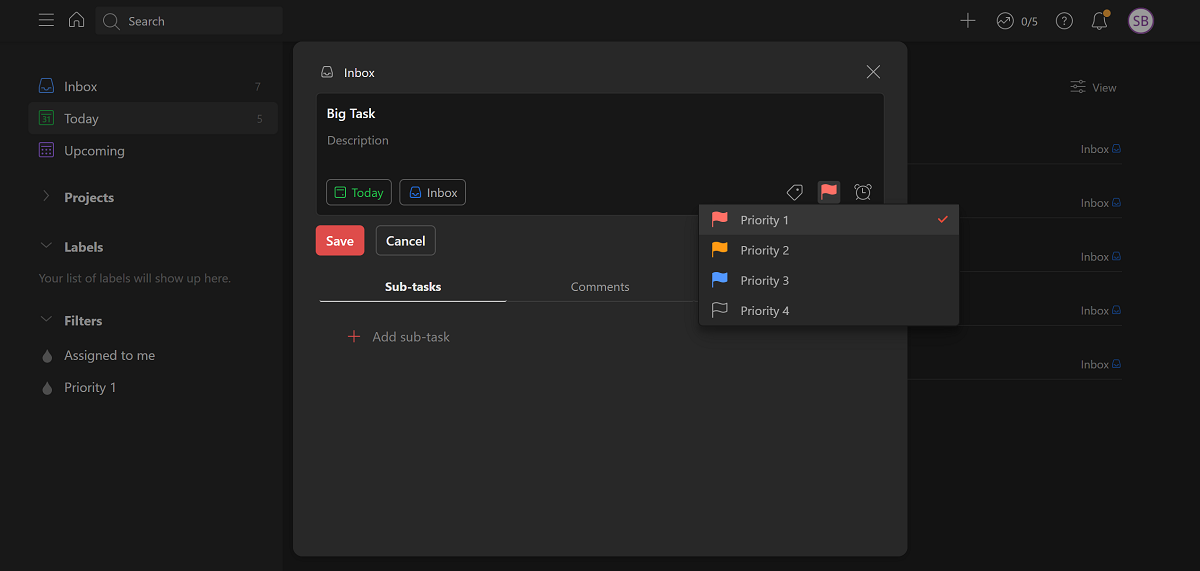Open the Today due date chip

[x=359, y=193]
